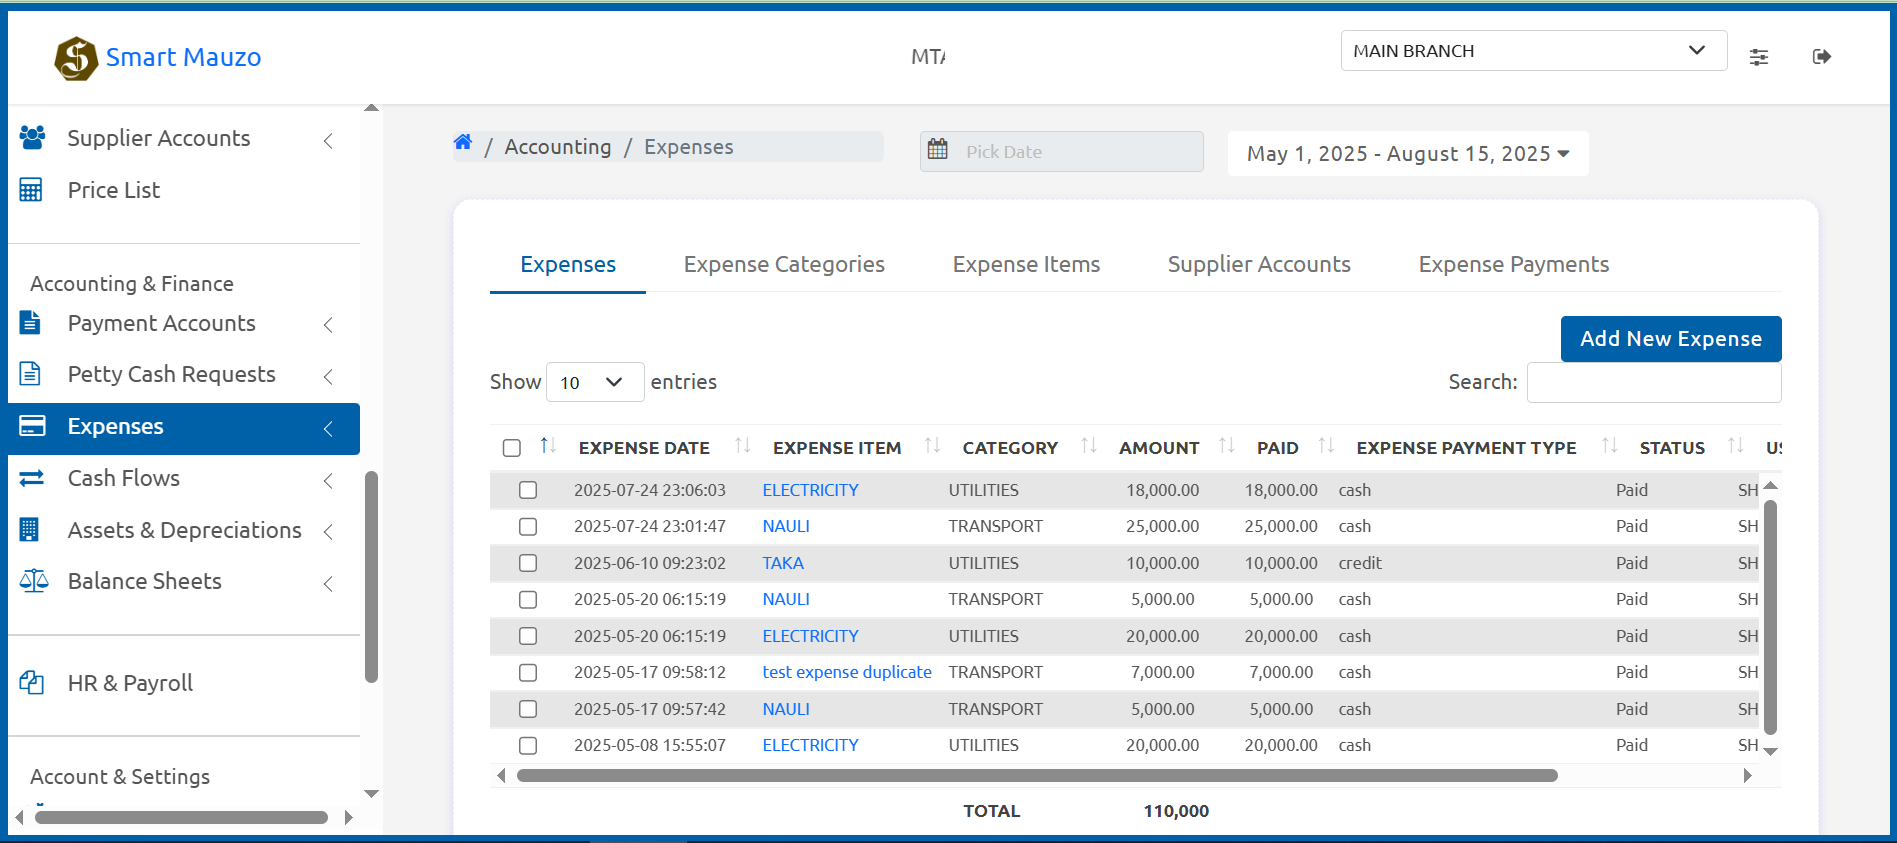1897x843 pixels.
Task: Sort by Amount column arrows
Action: pyautogui.click(x=1227, y=446)
